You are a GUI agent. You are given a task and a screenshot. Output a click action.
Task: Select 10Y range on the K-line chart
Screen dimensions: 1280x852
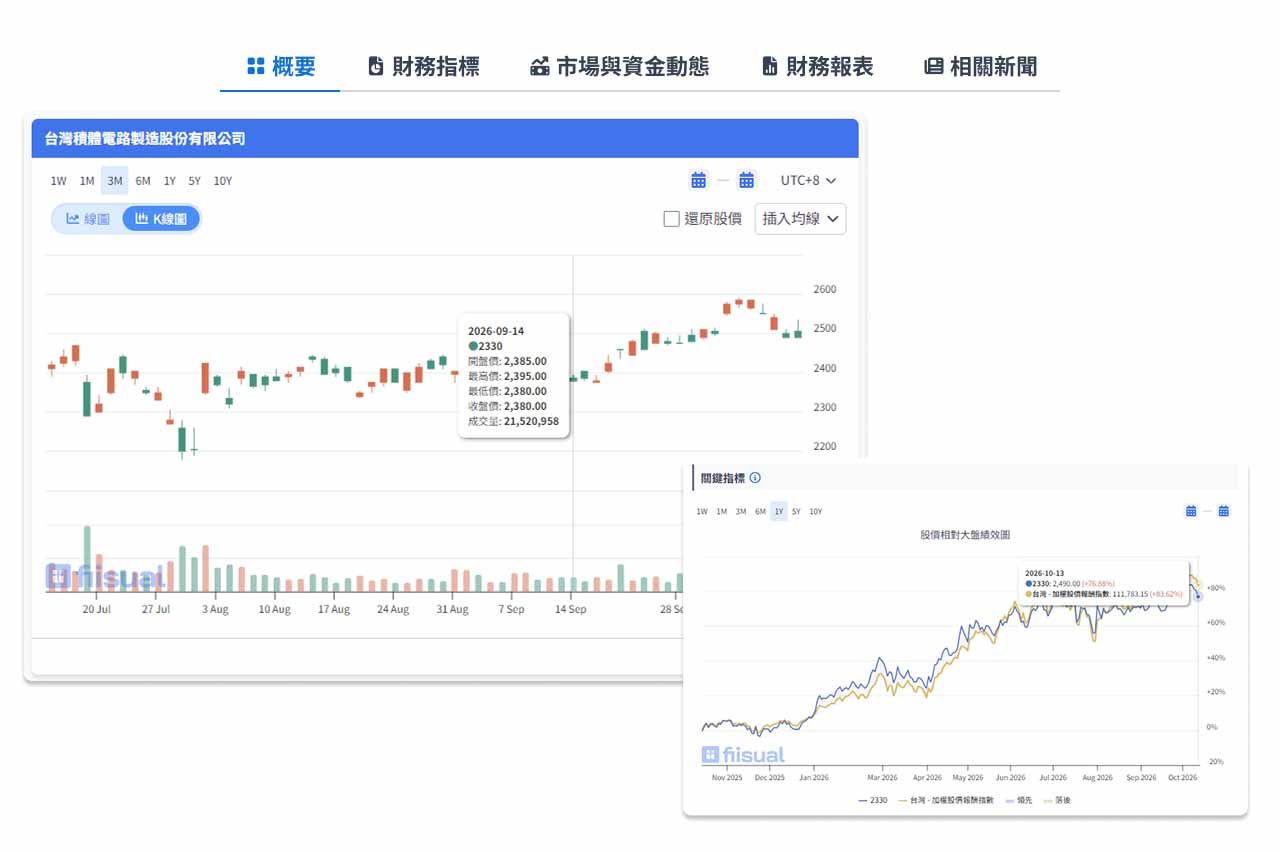[223, 181]
